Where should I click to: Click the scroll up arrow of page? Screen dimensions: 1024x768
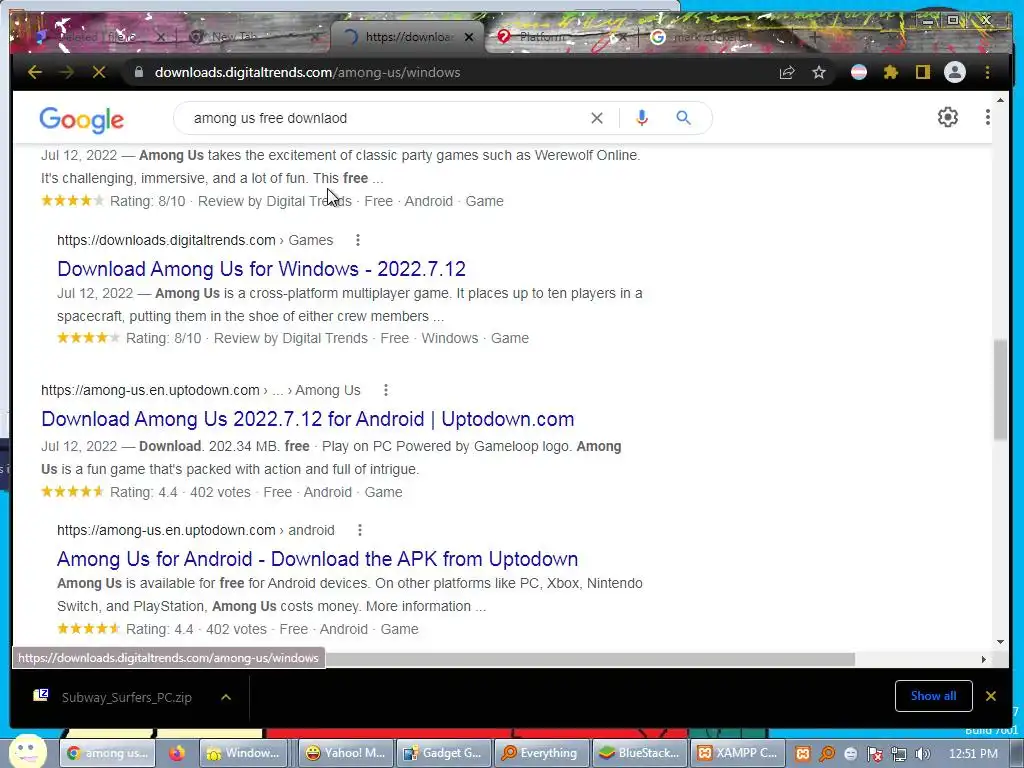tap(1000, 100)
